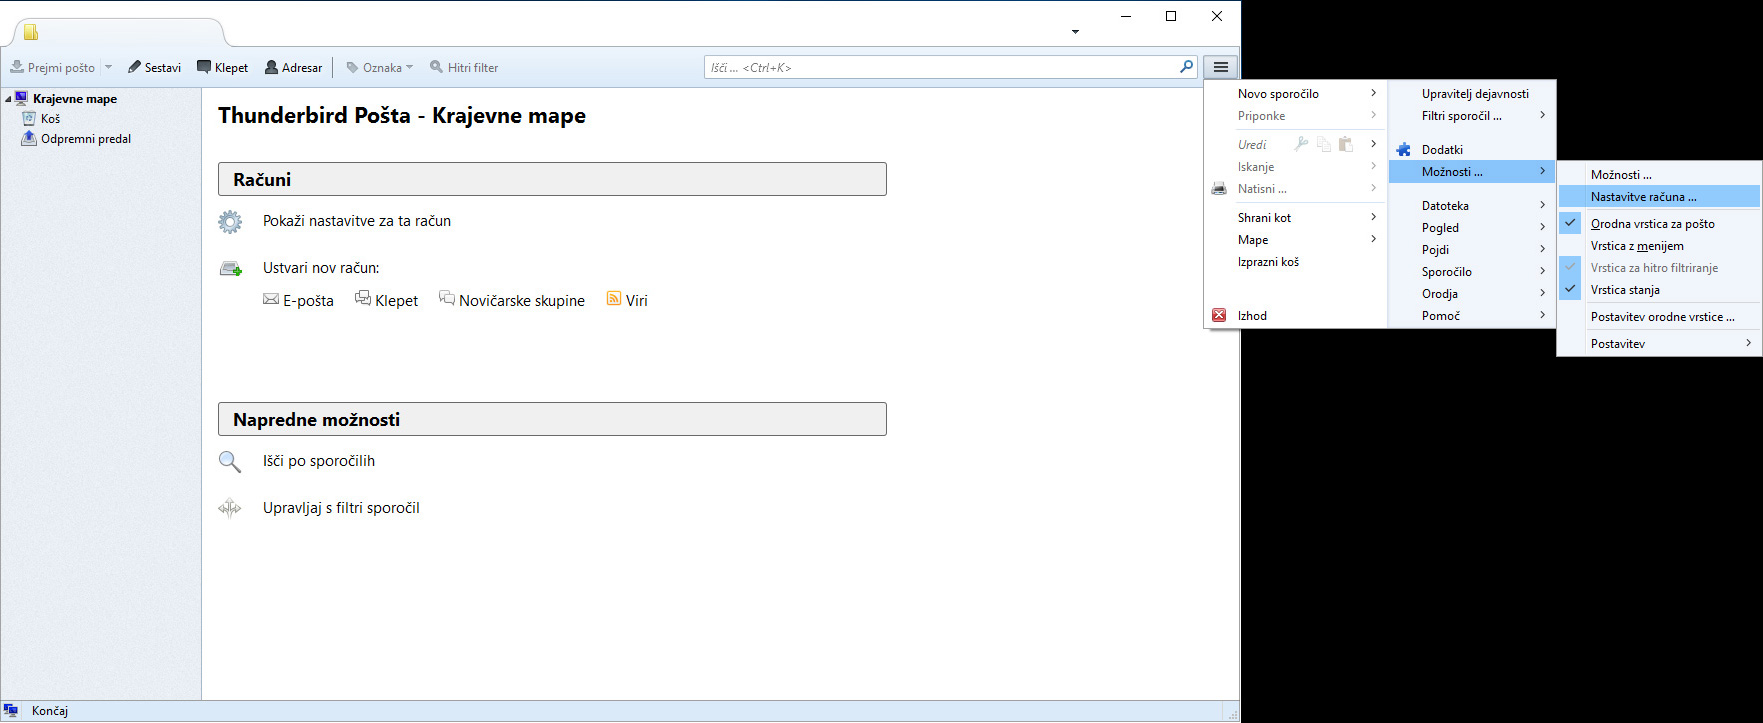Click the Viri link
1763x723 pixels.
coord(637,300)
